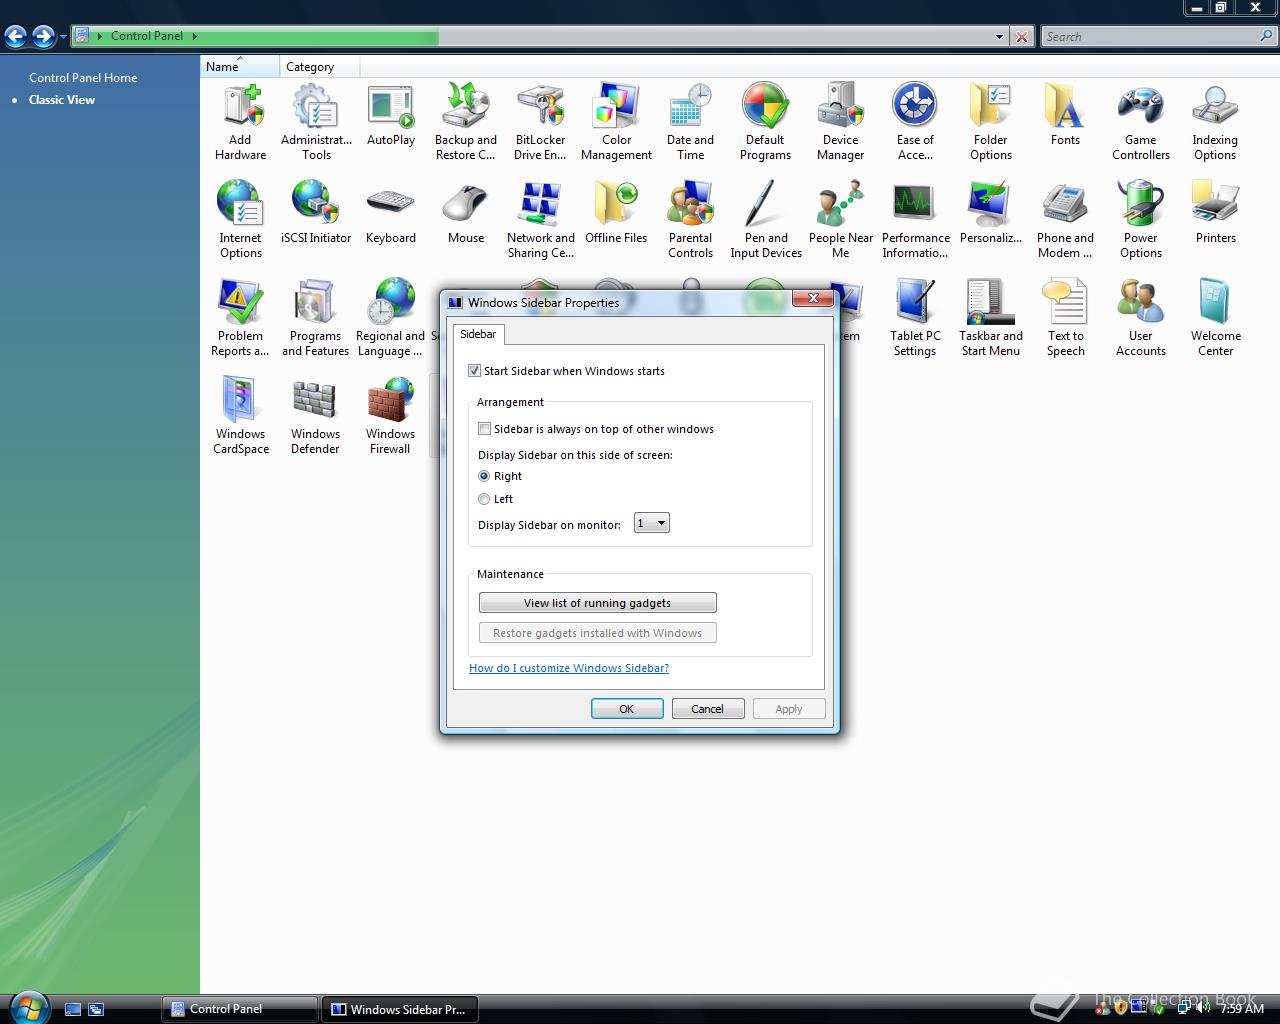The height and width of the screenshot is (1024, 1280).
Task: Click Cancel in Sidebar Properties
Action: (707, 709)
